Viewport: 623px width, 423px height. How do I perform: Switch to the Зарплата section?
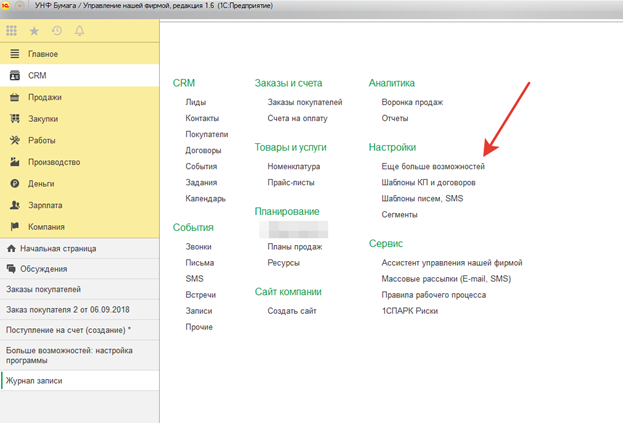(79, 205)
